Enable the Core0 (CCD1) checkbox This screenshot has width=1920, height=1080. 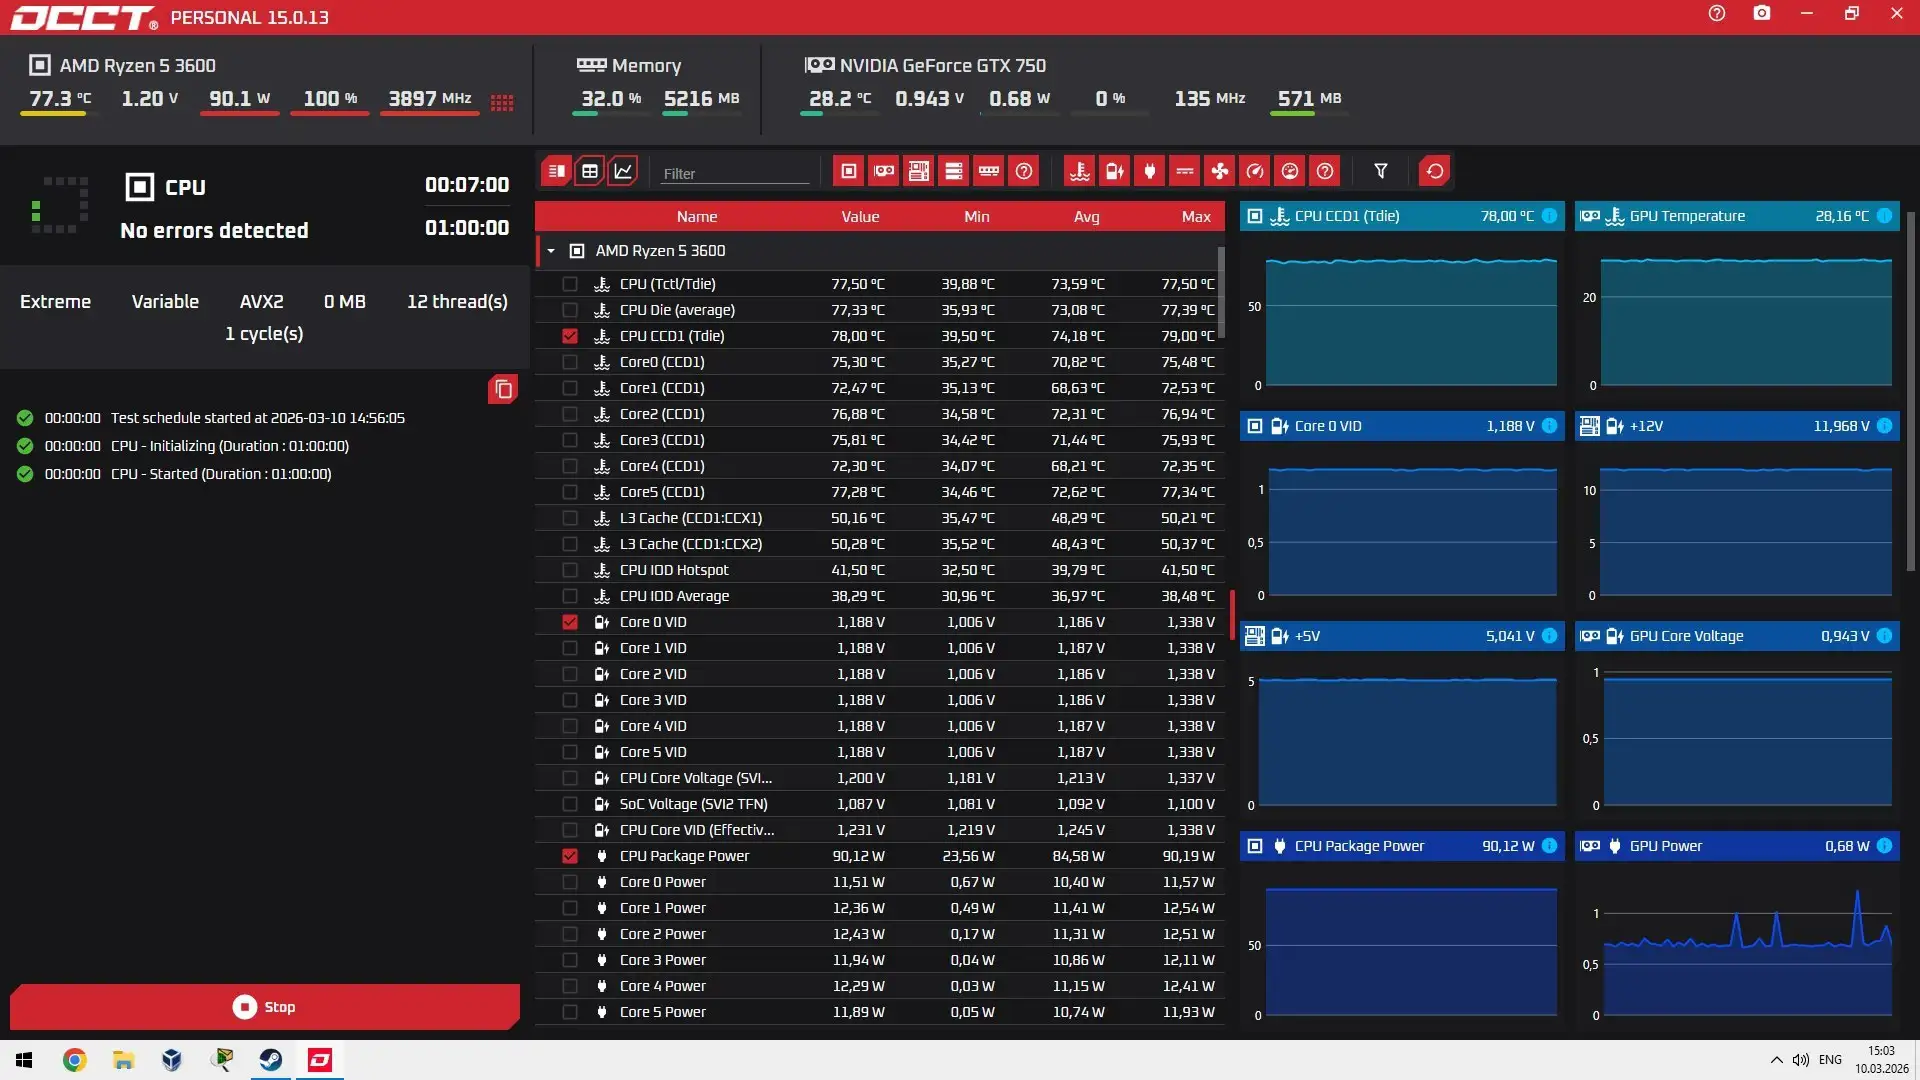coord(570,362)
